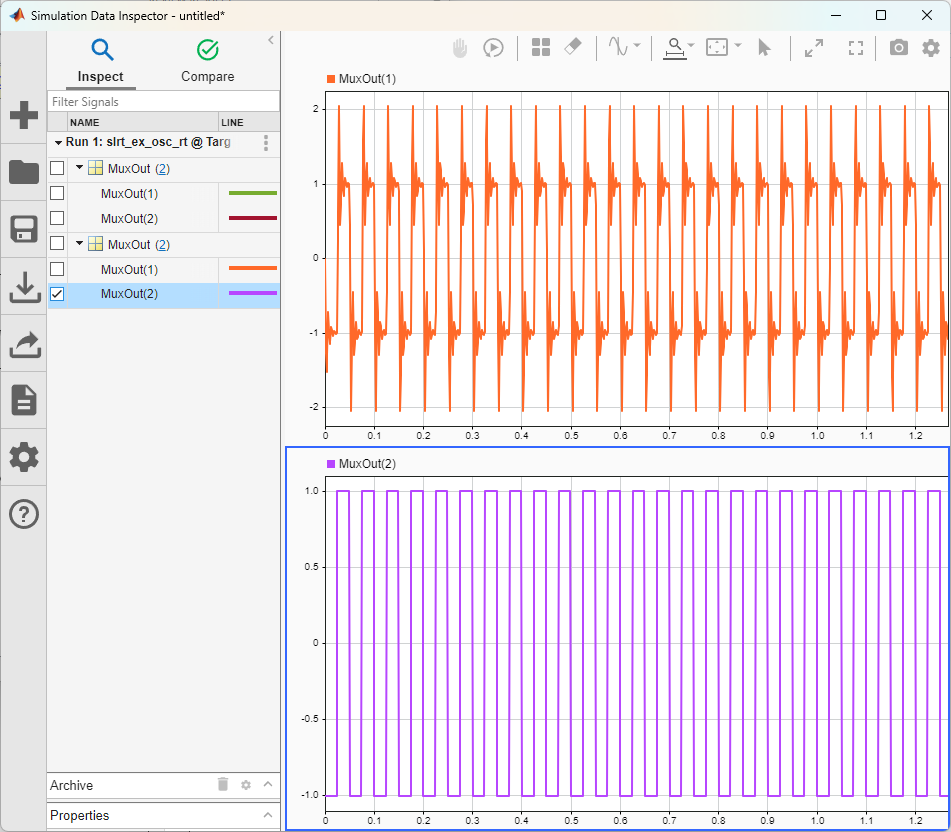Open a session with the folder icon
Viewport: 951px width, 832px height.
[x=23, y=172]
